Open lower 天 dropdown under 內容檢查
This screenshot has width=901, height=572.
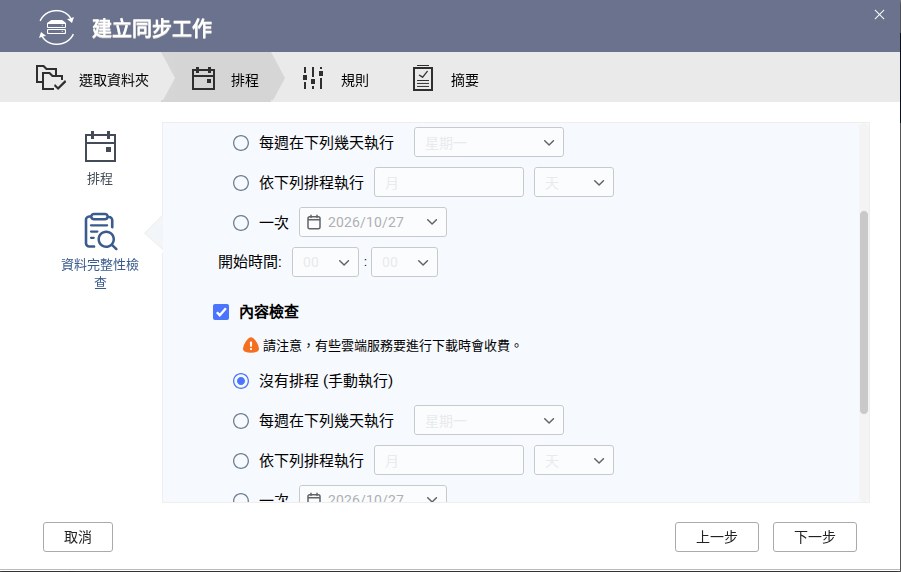pyautogui.click(x=574, y=460)
